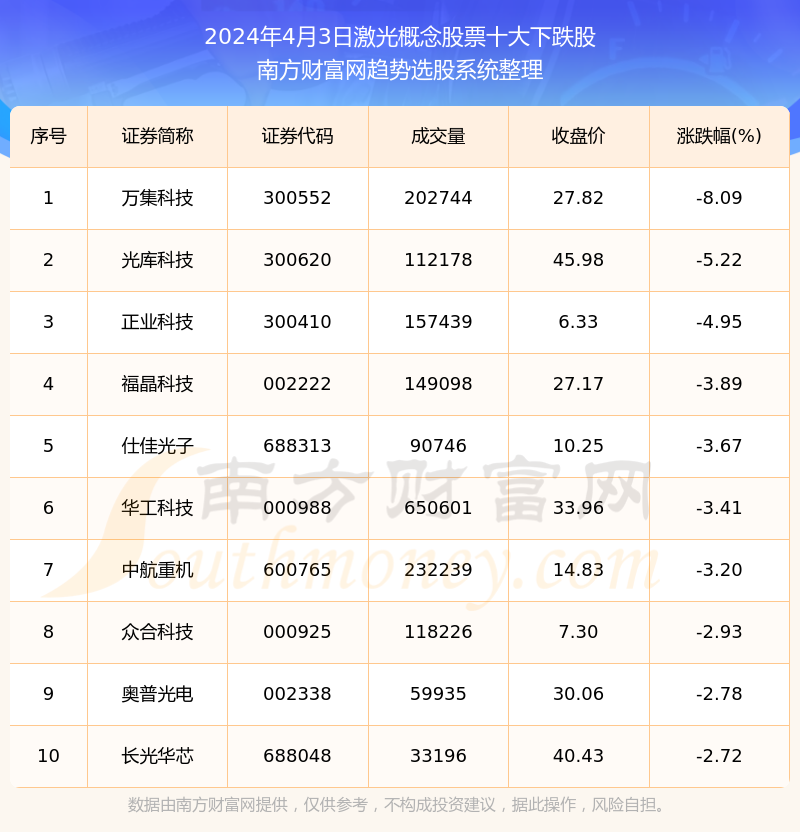Click the 成交量 column header
This screenshot has width=800, height=832.
pos(438,136)
